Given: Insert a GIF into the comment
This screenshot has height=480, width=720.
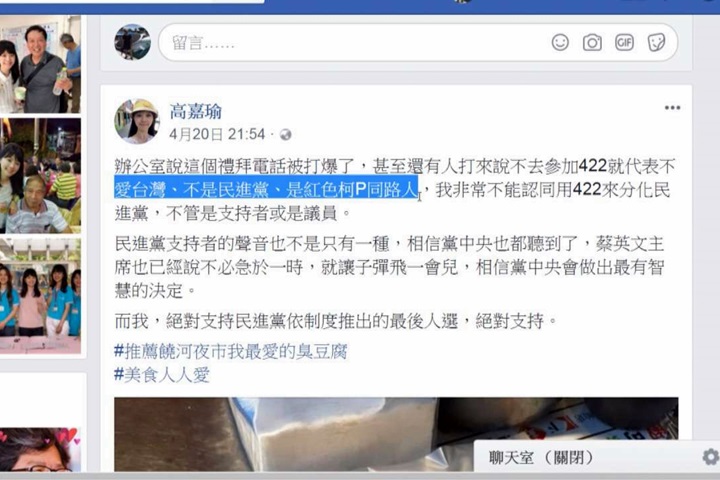Looking at the screenshot, I should (624, 43).
